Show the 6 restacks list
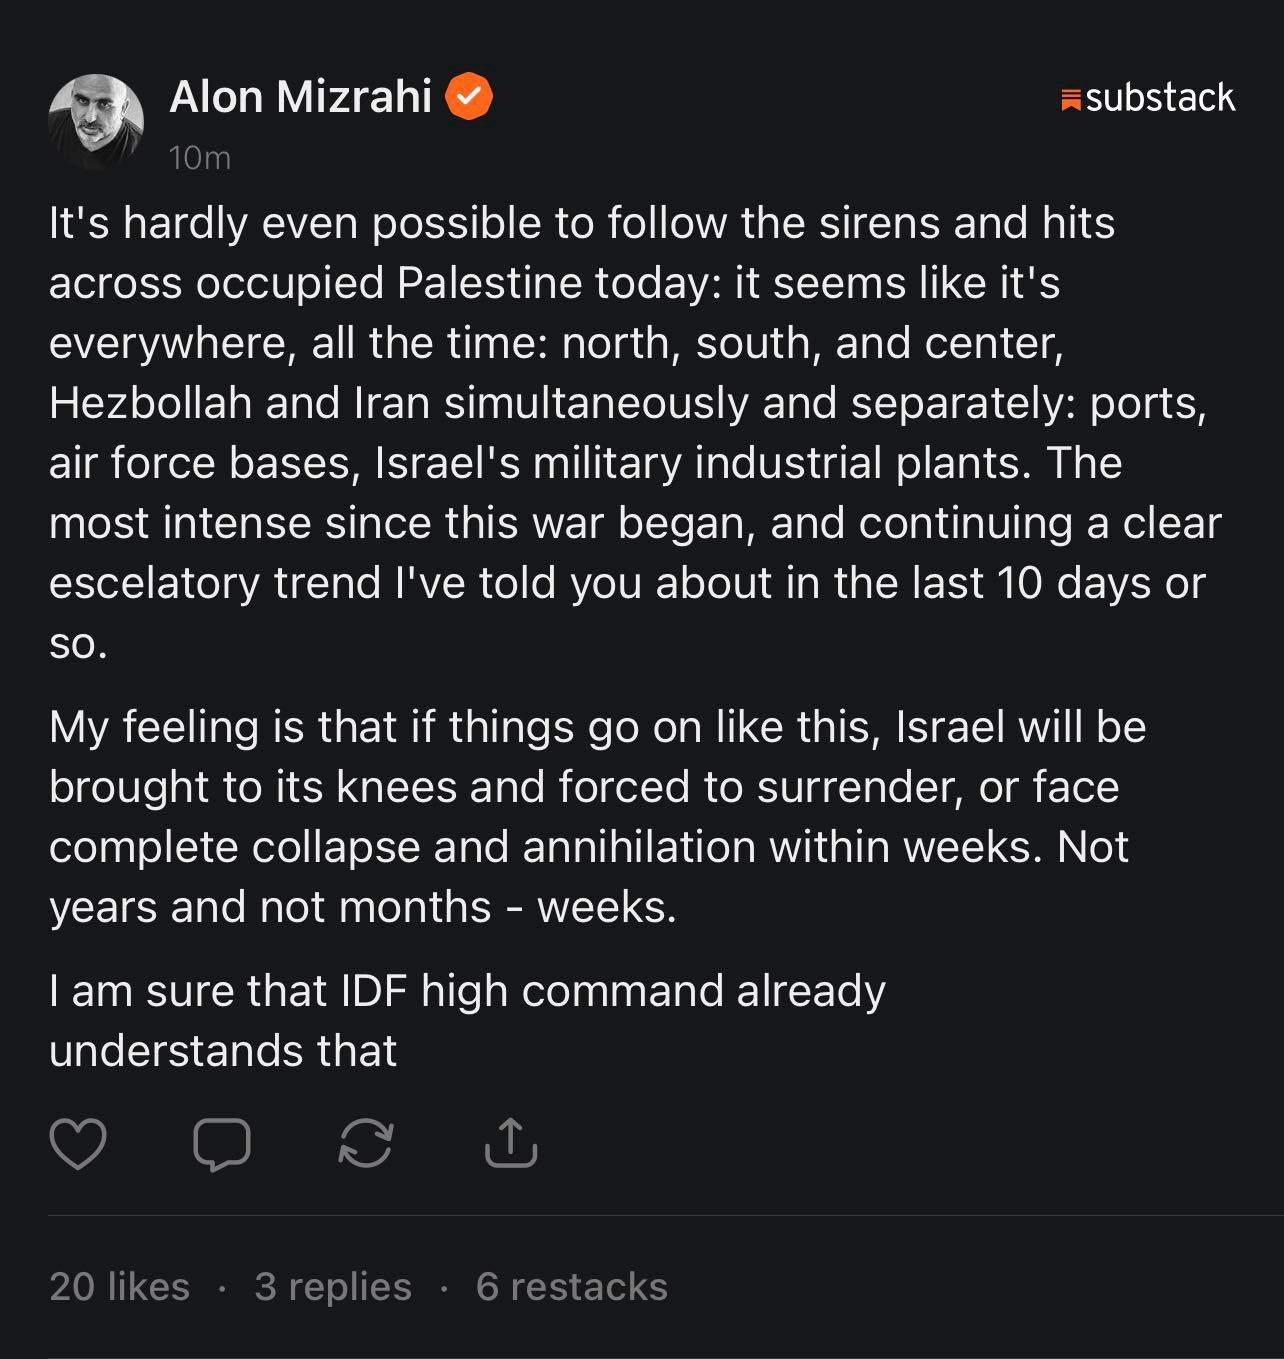This screenshot has width=1284, height=1359. [572, 1287]
